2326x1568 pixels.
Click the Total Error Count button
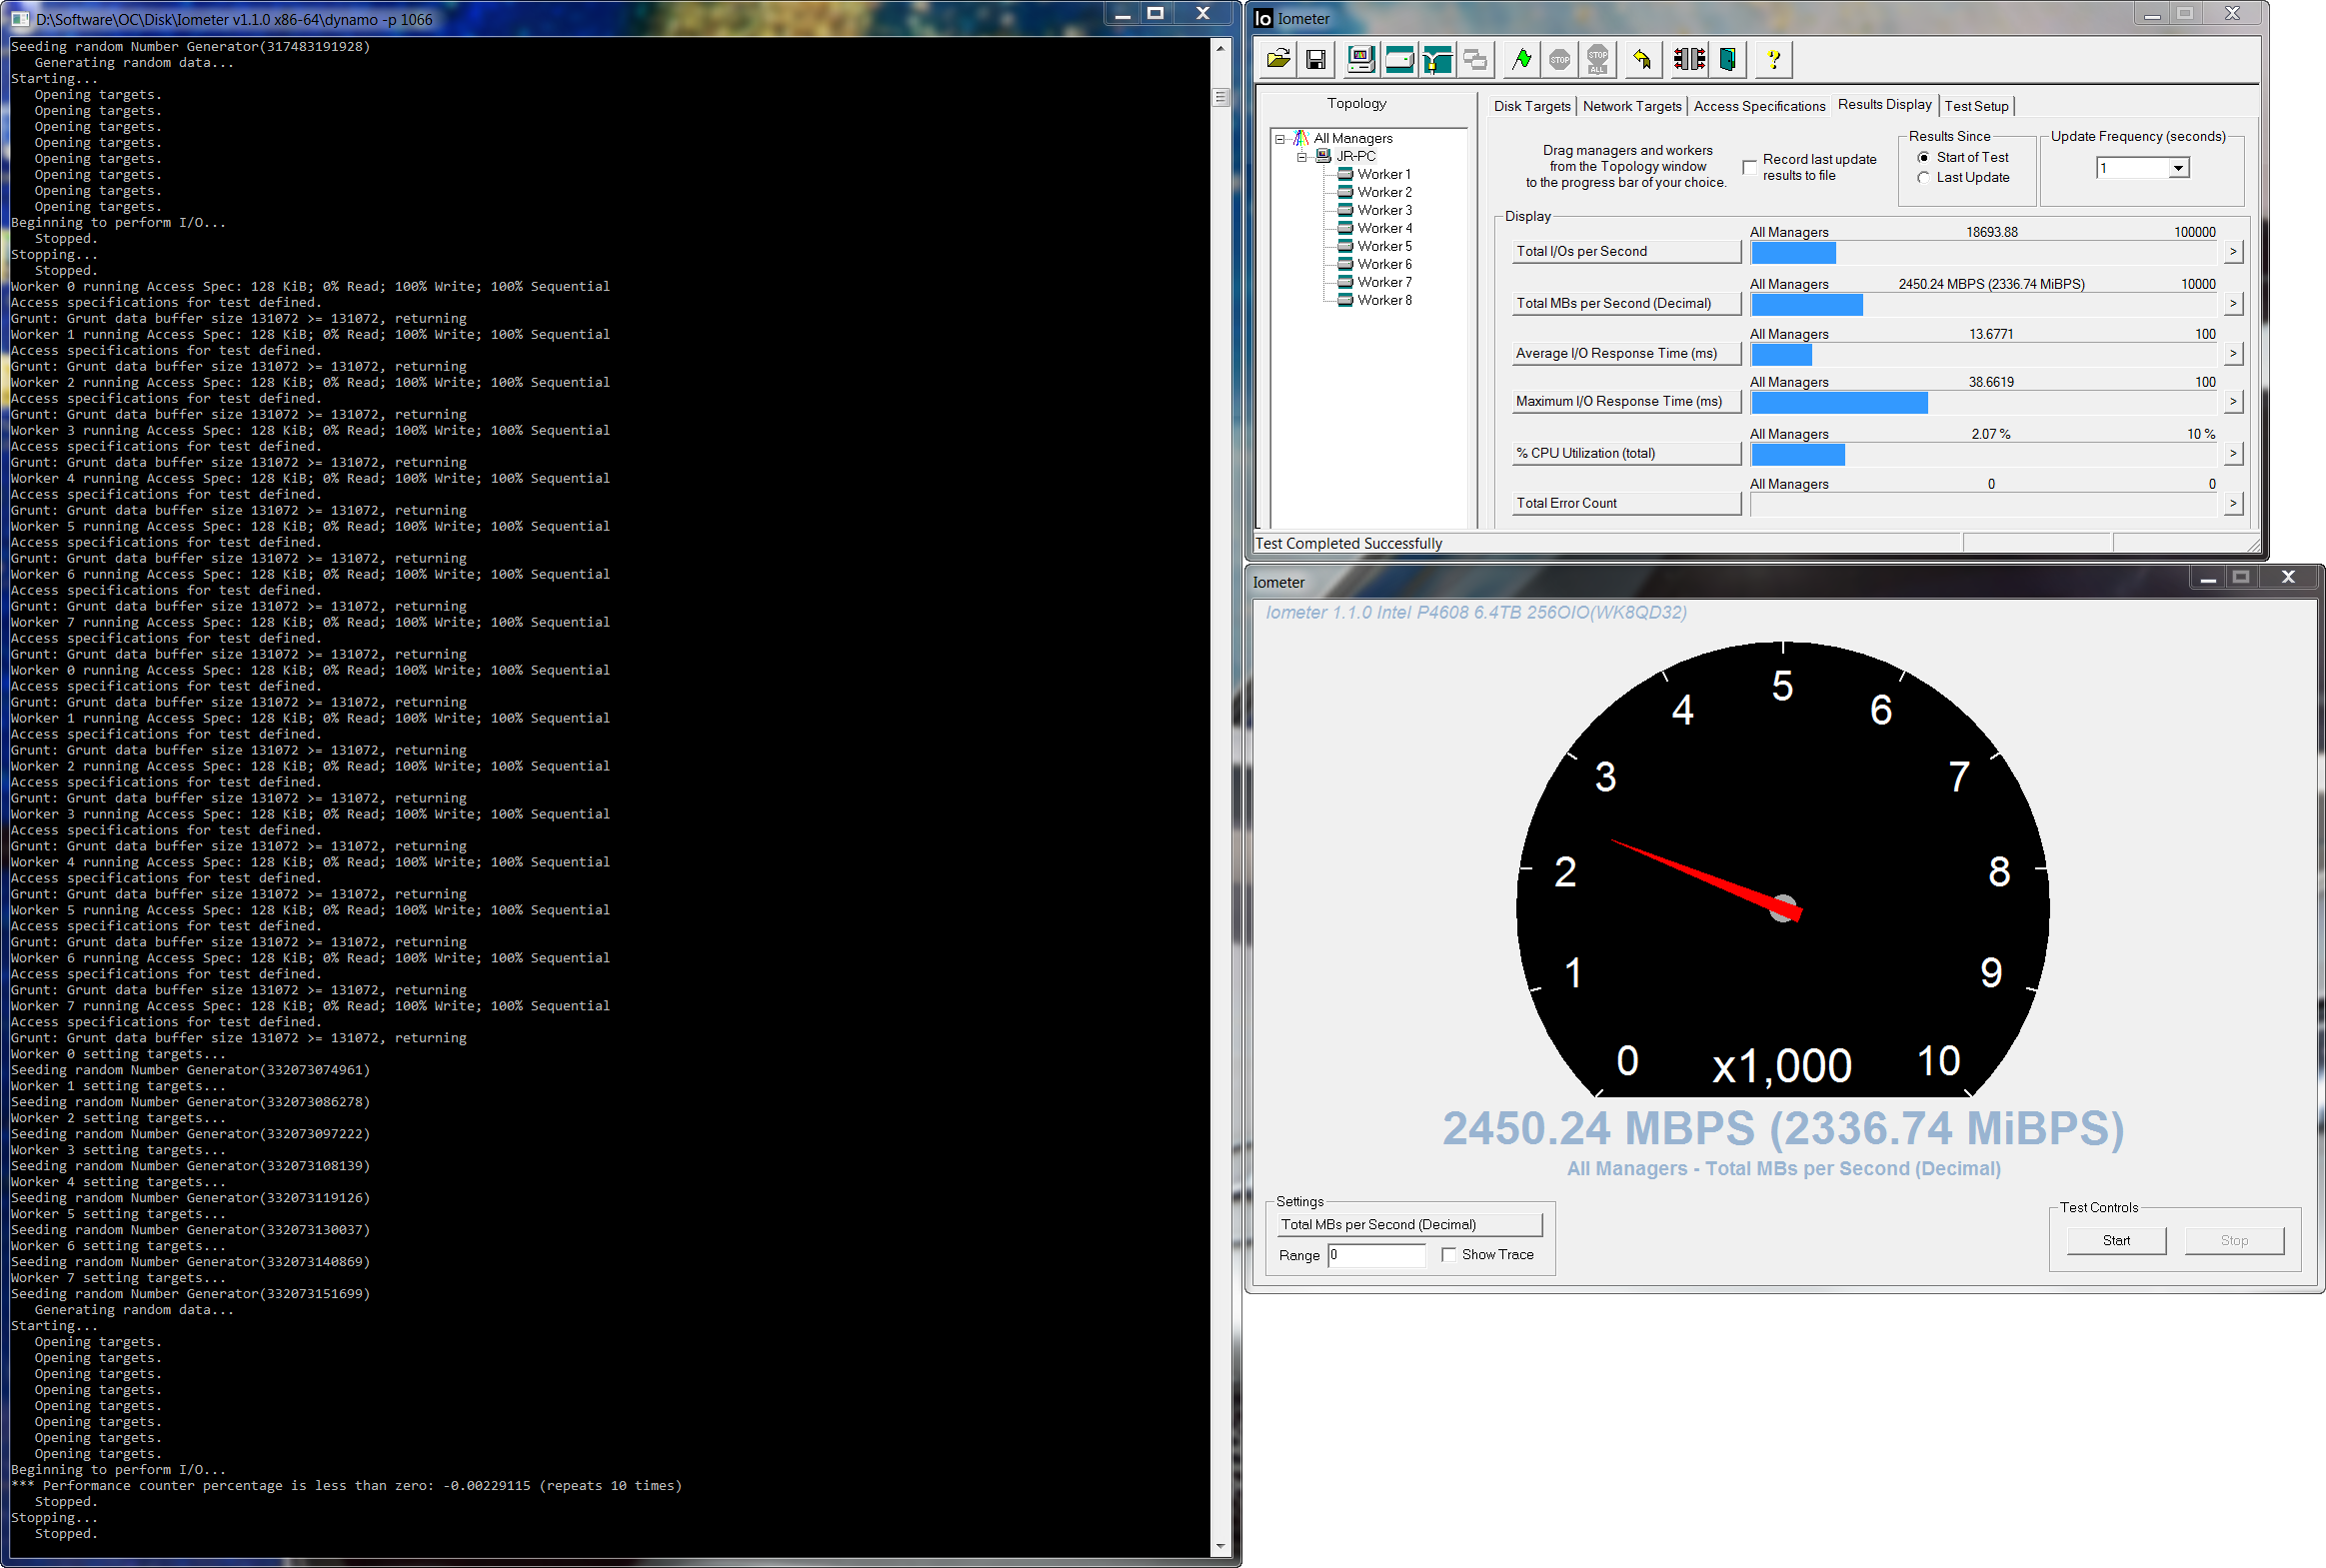[1626, 503]
